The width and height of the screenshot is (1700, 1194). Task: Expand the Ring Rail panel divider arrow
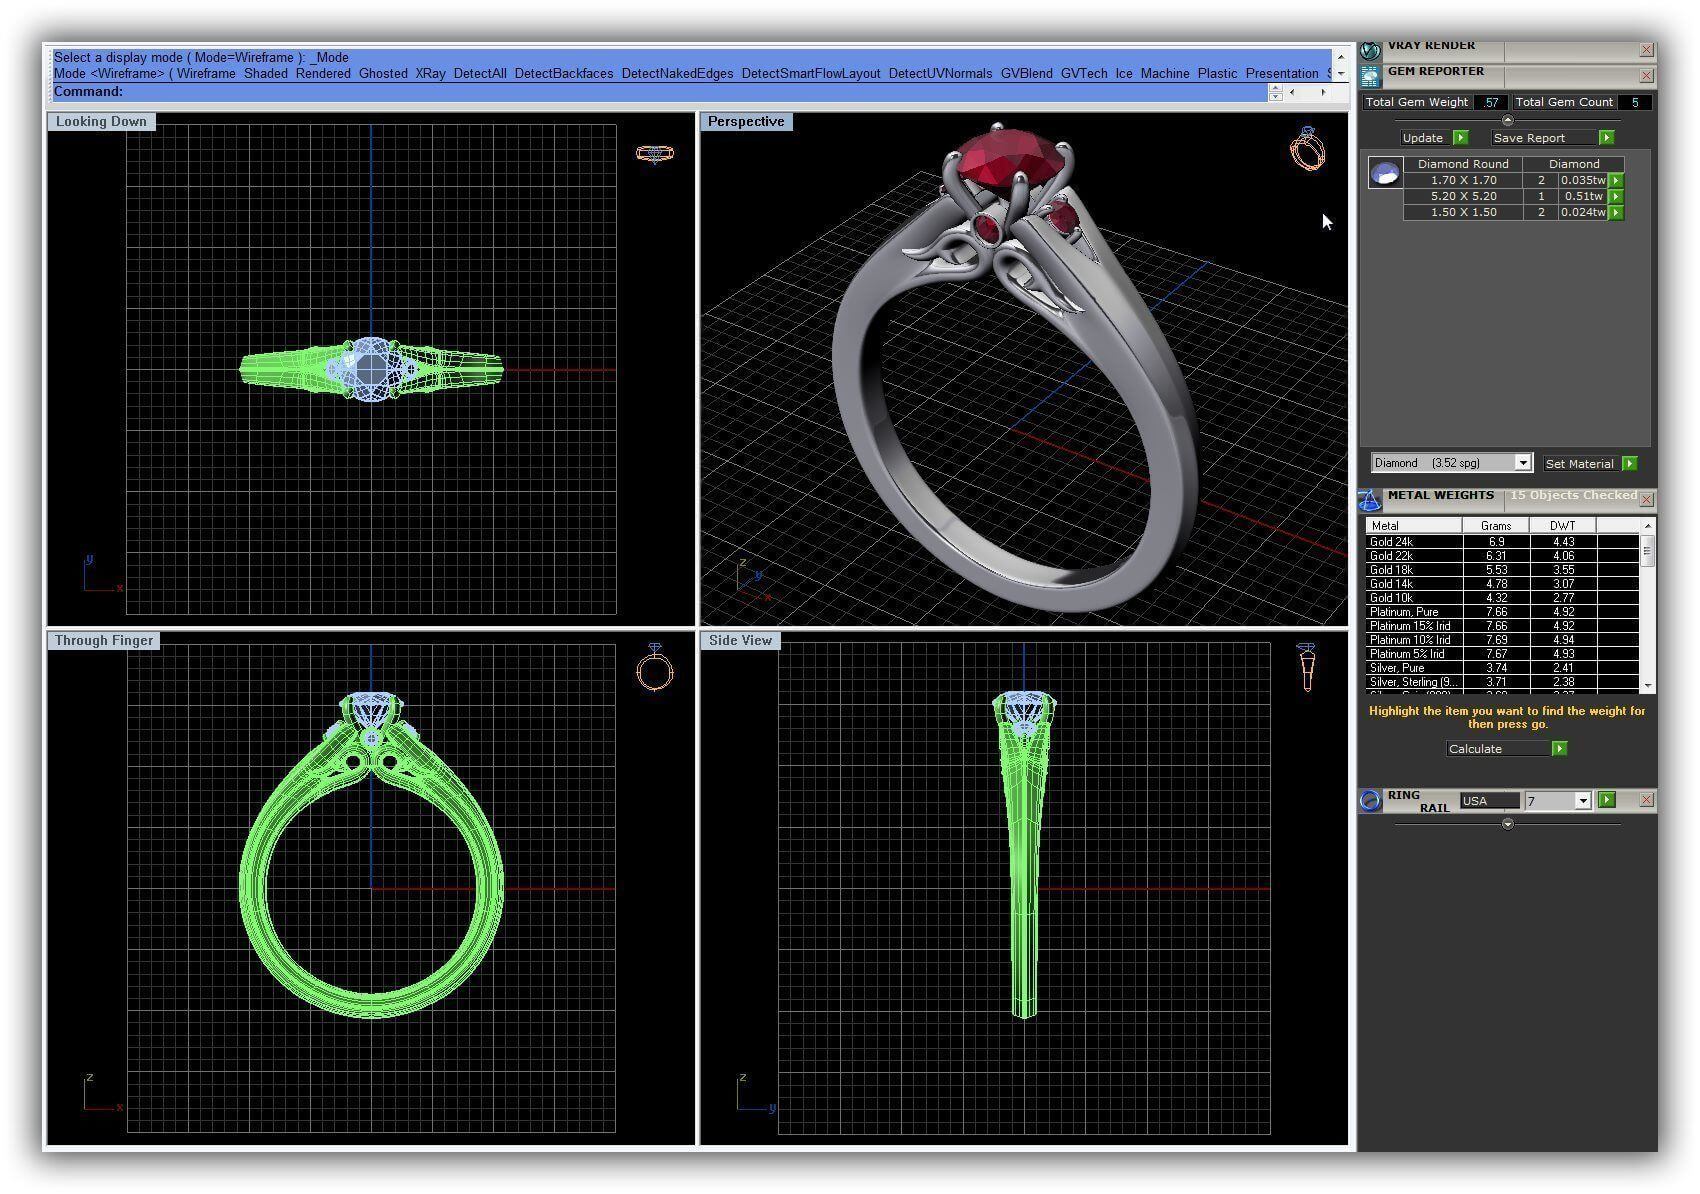[1508, 824]
